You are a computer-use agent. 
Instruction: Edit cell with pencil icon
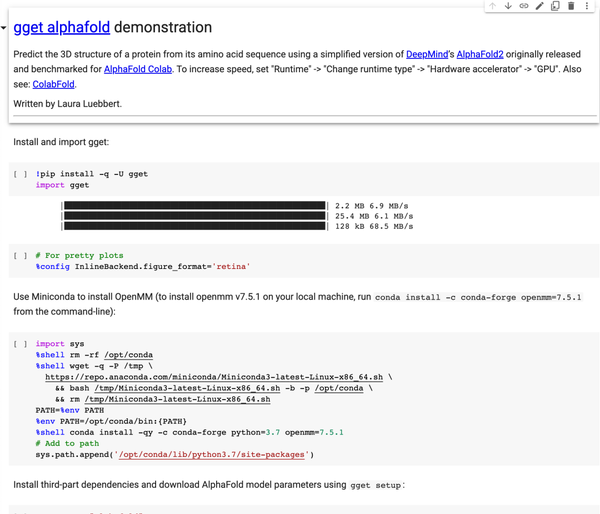click(540, 7)
